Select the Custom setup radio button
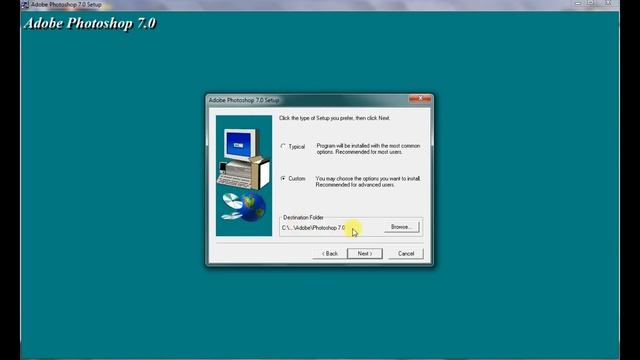 coord(283,179)
